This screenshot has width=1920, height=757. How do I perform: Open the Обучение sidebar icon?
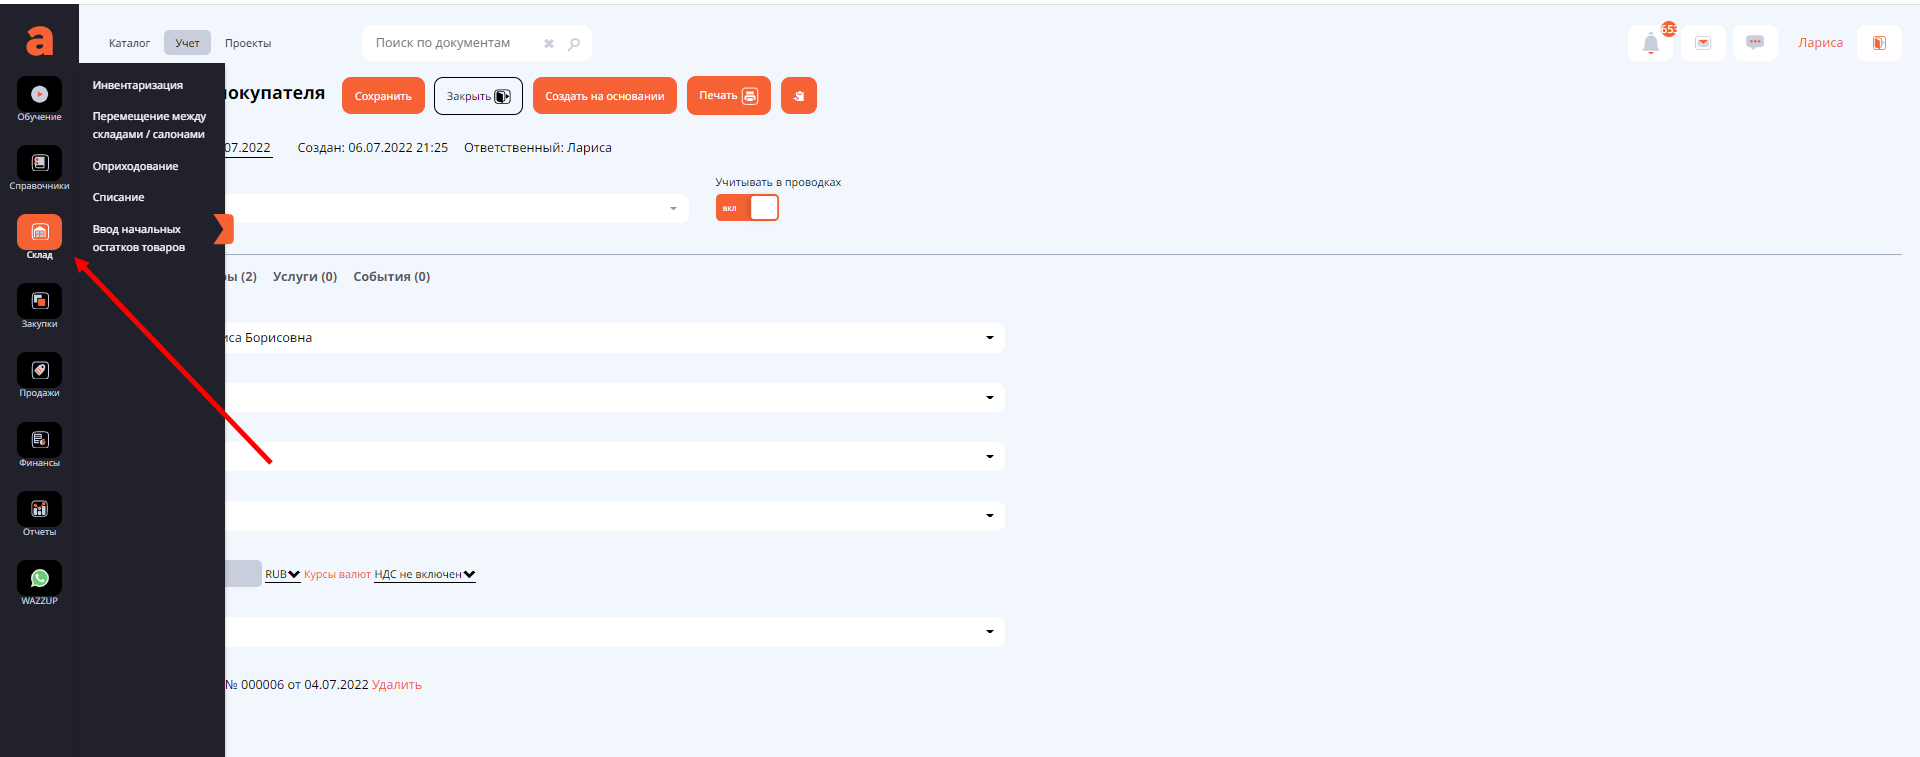click(x=39, y=95)
